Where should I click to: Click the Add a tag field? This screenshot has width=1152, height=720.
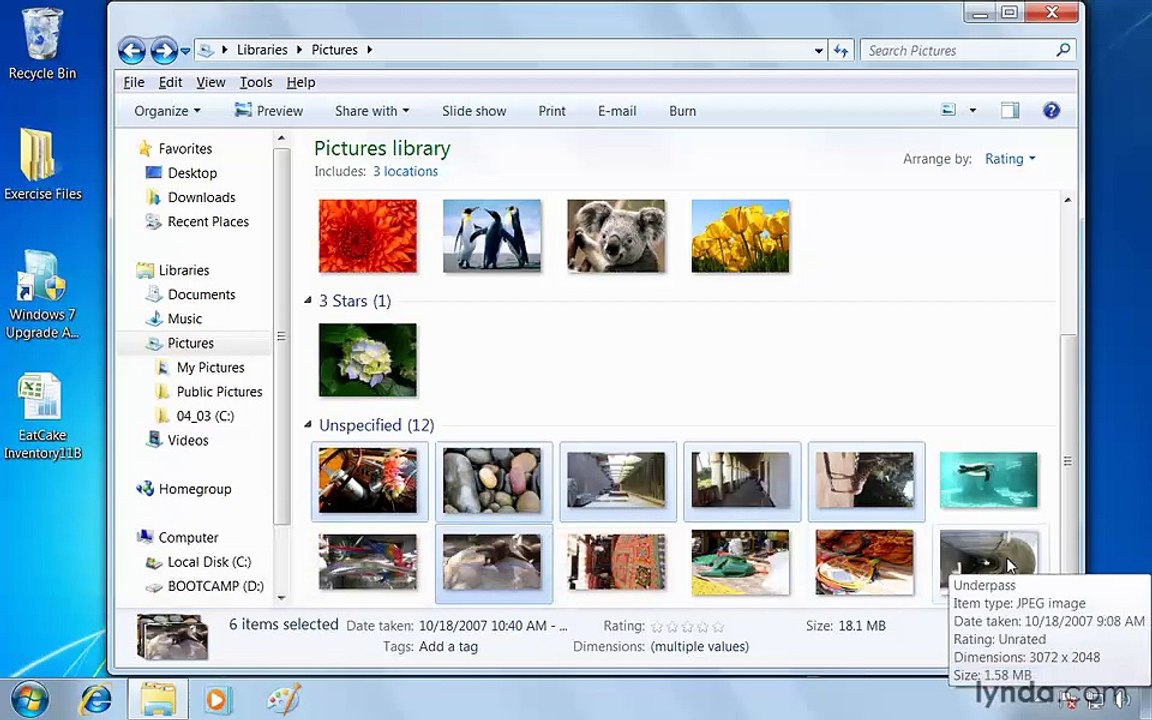448,647
